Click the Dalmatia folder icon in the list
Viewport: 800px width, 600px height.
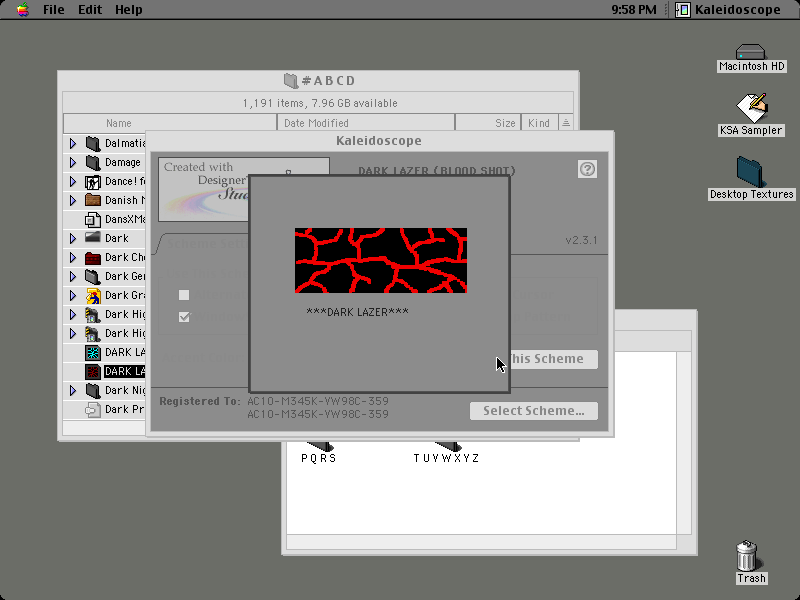pyautogui.click(x=92, y=143)
